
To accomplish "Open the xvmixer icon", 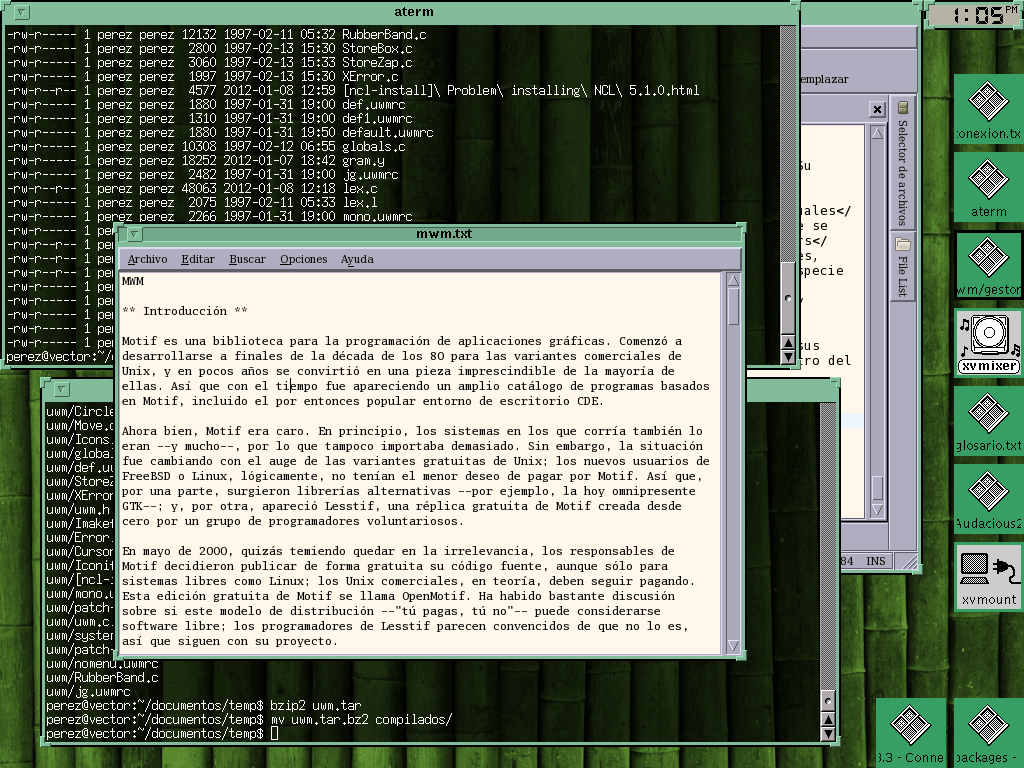I will point(988,343).
